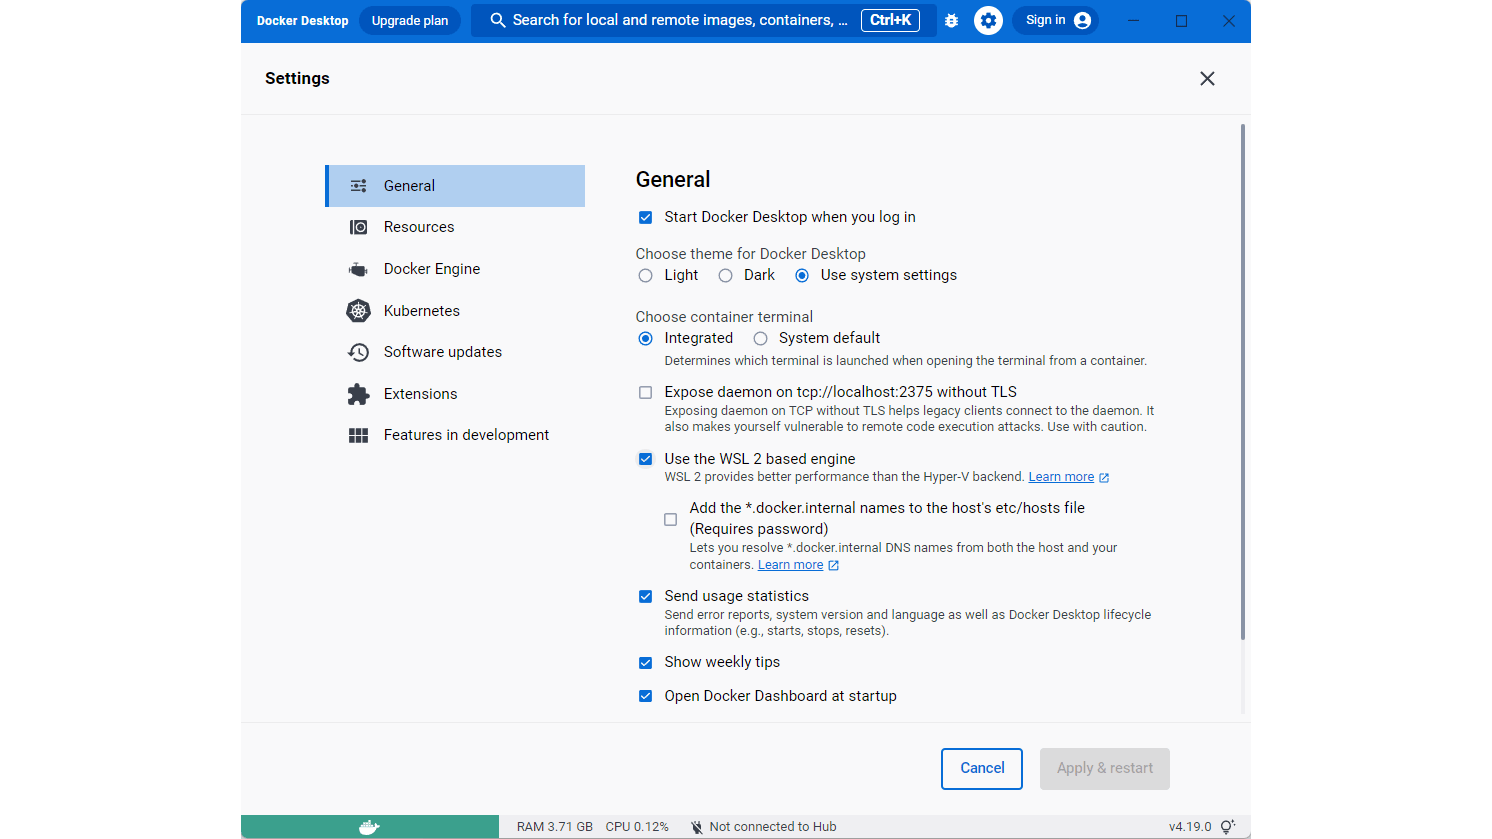
Task: Click the Not connected to Hub status icon
Action: [x=696, y=826]
